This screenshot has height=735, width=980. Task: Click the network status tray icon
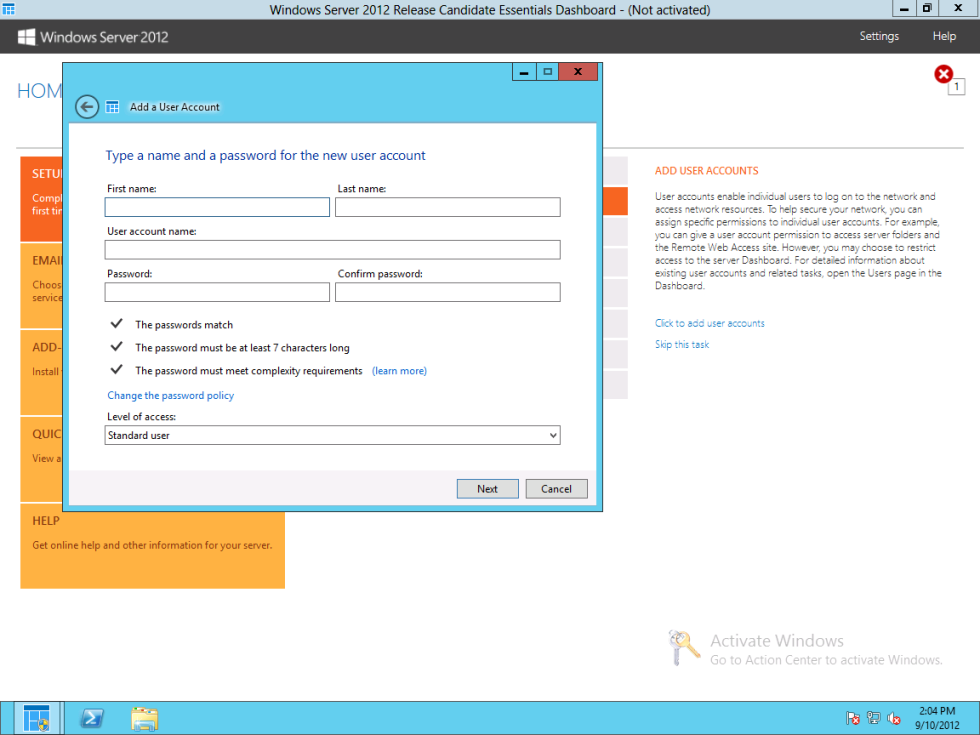[x=873, y=718]
